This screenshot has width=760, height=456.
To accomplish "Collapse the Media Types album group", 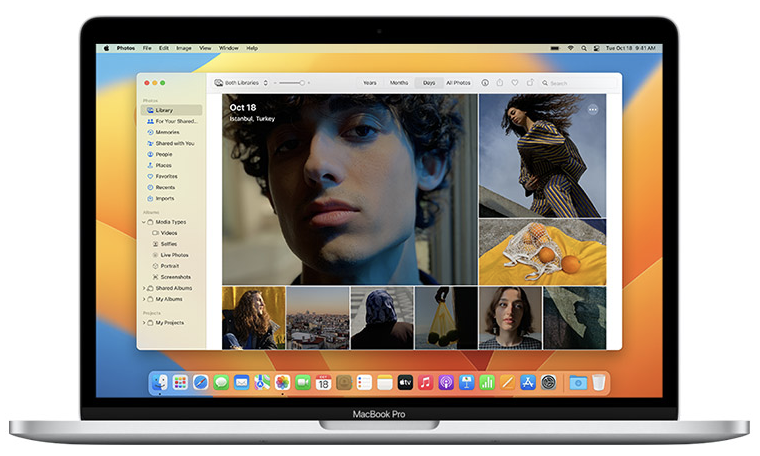I will 143,222.
